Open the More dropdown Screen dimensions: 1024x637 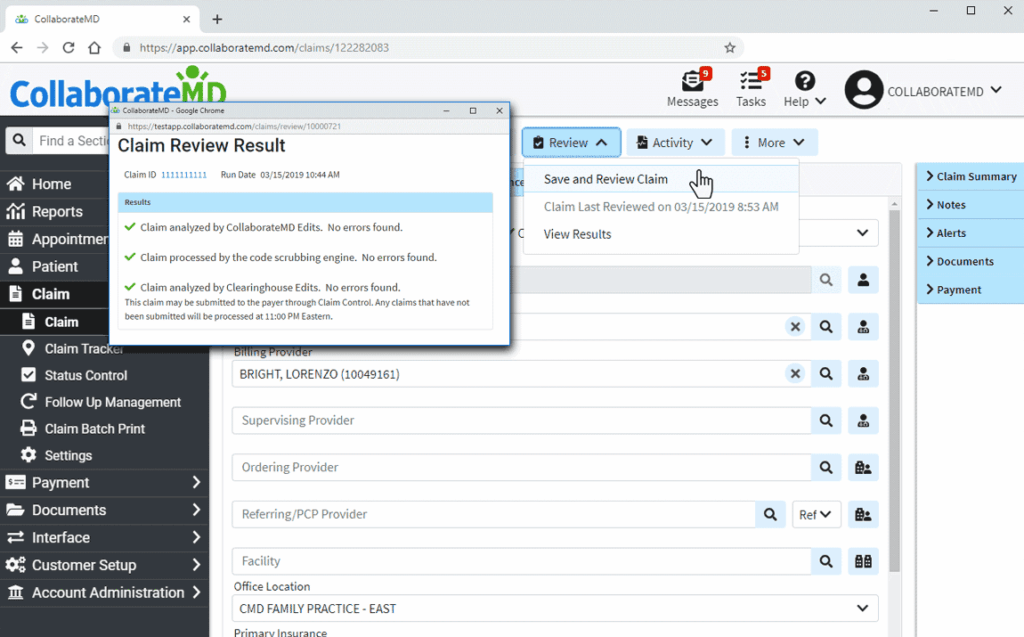[774, 142]
